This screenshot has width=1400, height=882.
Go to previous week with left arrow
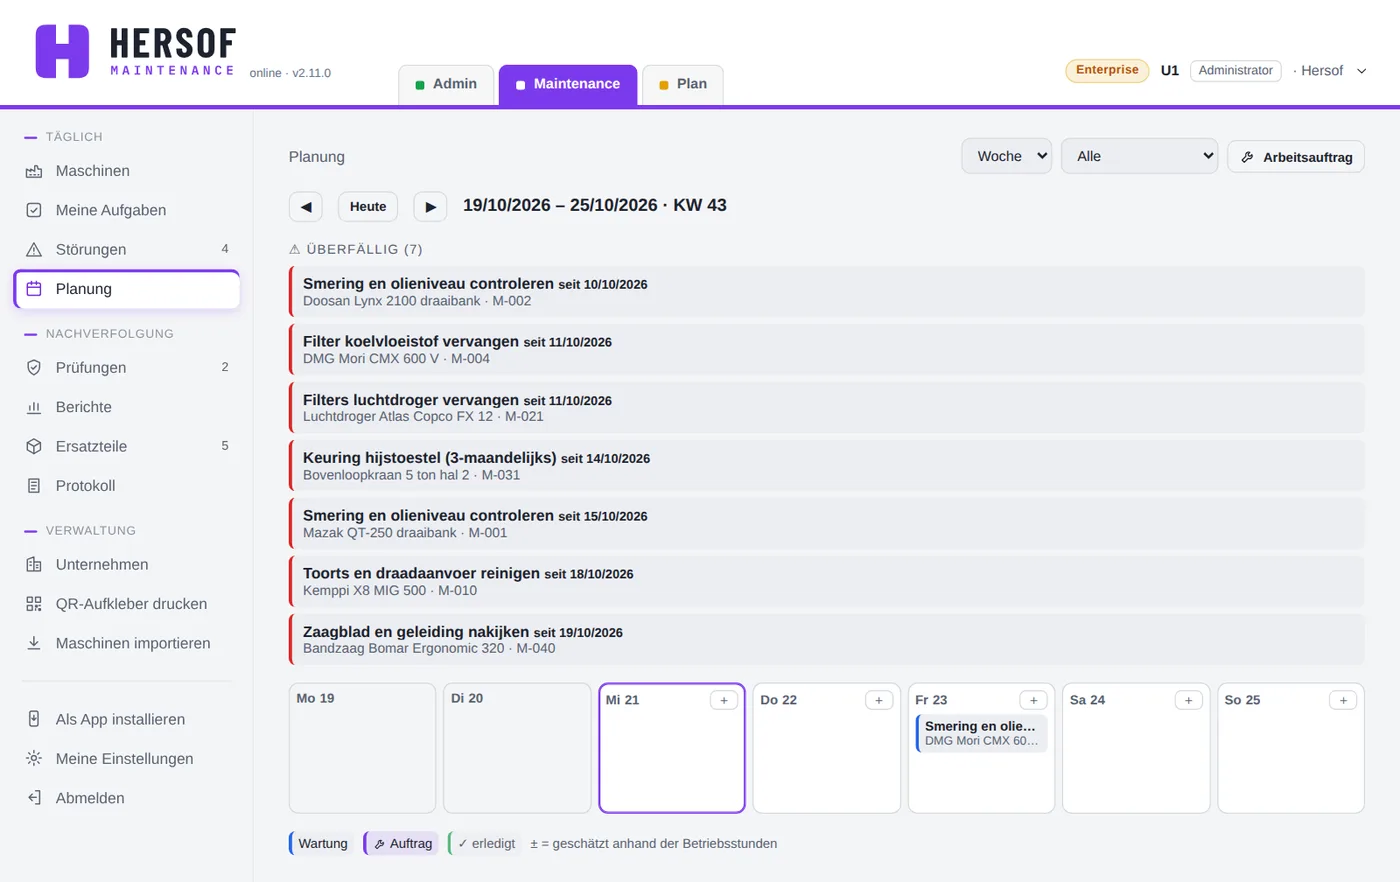(306, 207)
